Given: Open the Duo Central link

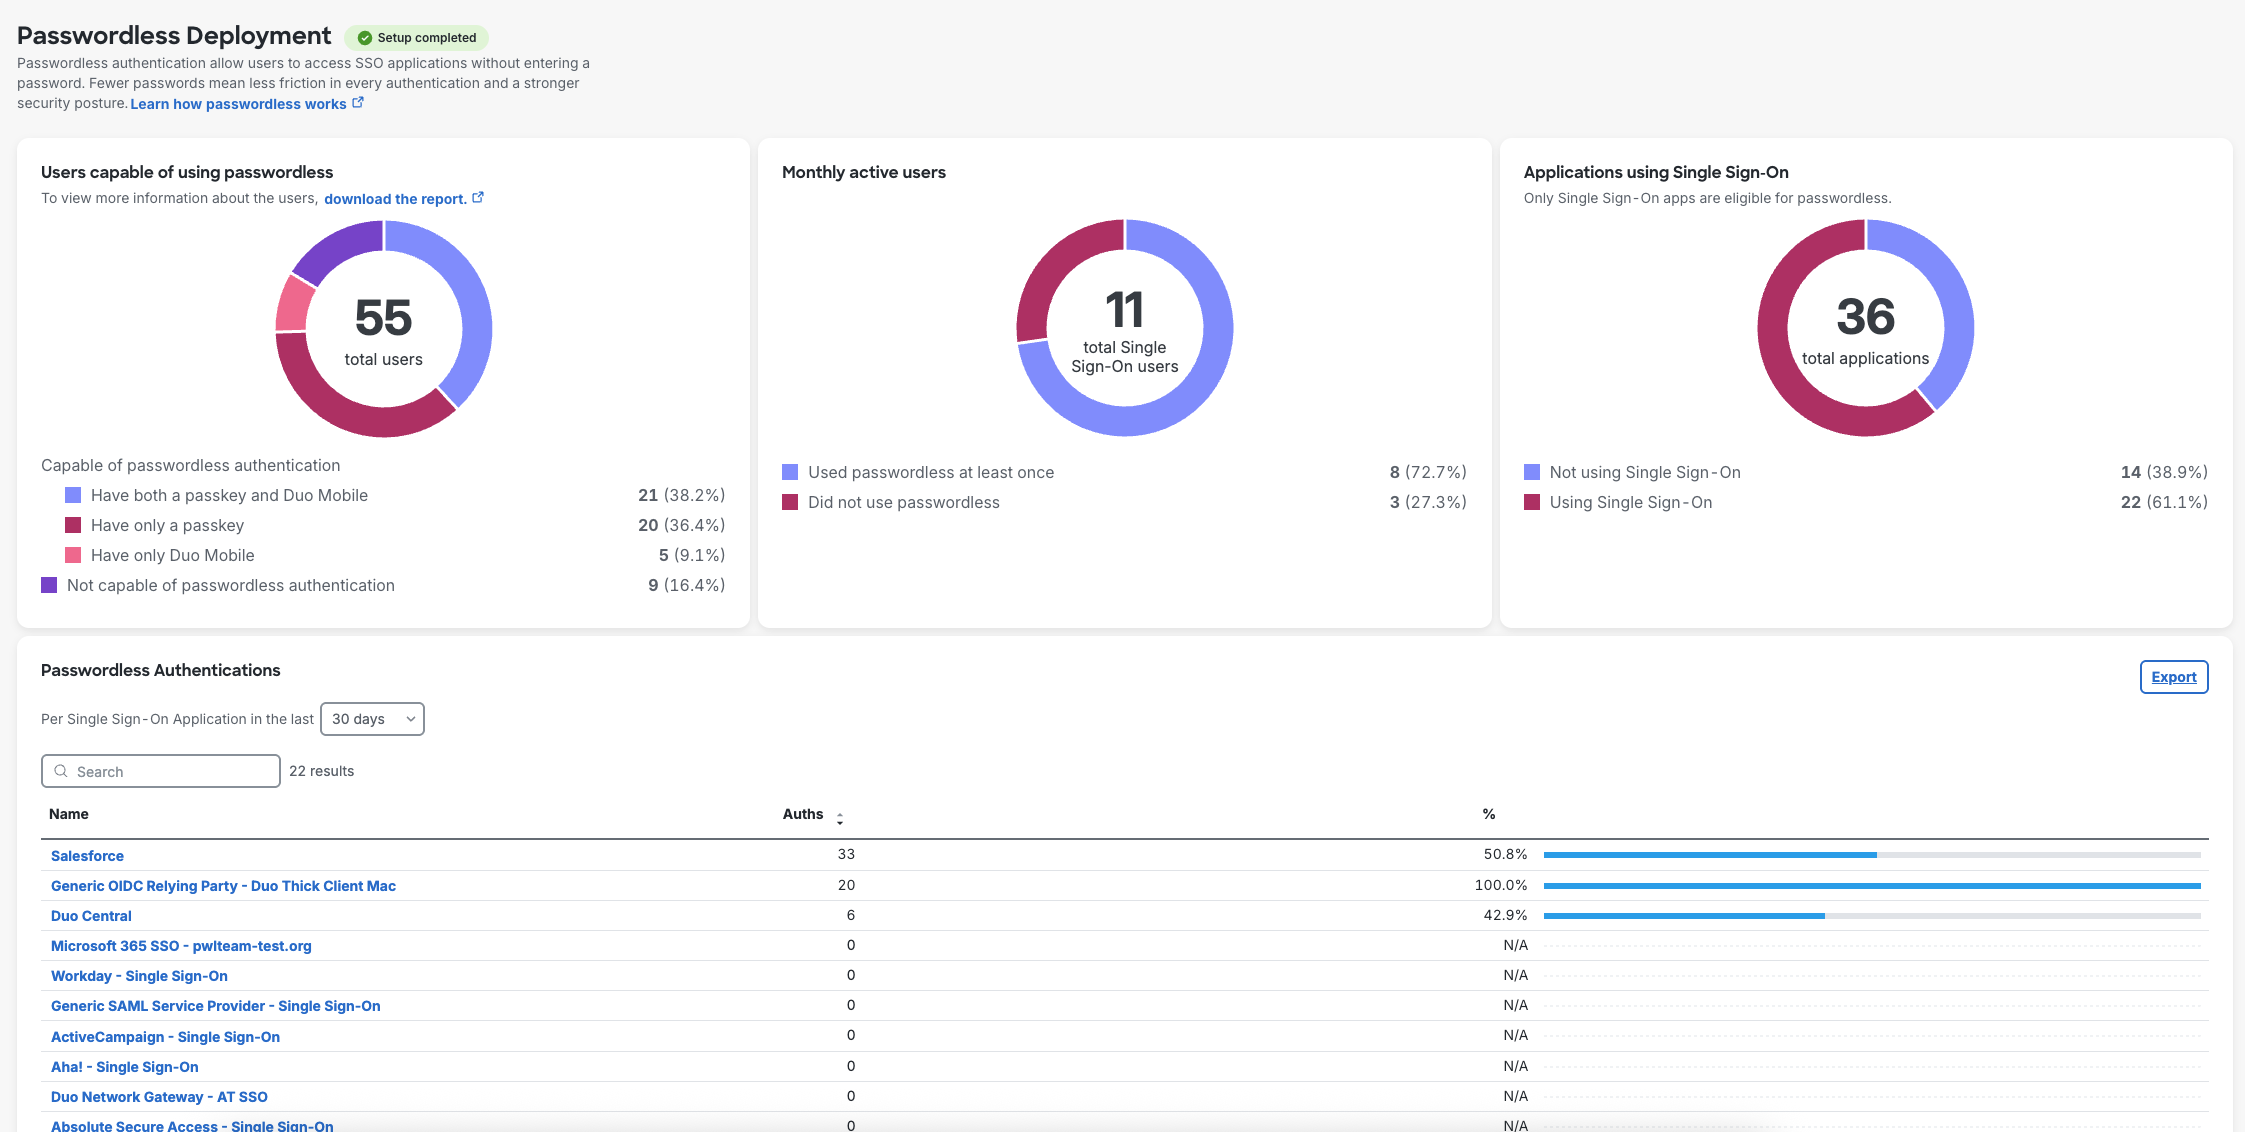Looking at the screenshot, I should click(x=91, y=915).
